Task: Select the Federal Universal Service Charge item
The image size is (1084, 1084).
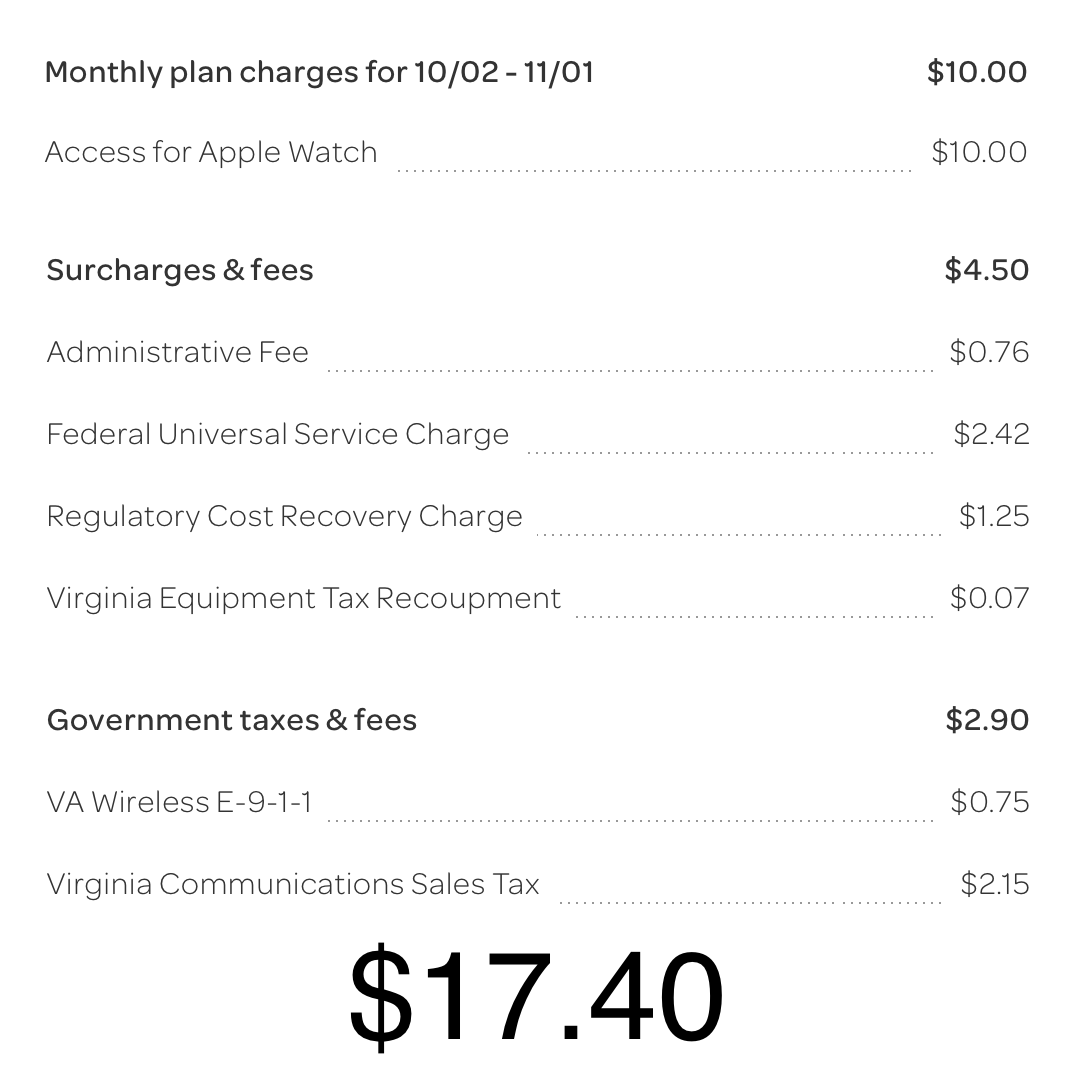Action: (278, 434)
